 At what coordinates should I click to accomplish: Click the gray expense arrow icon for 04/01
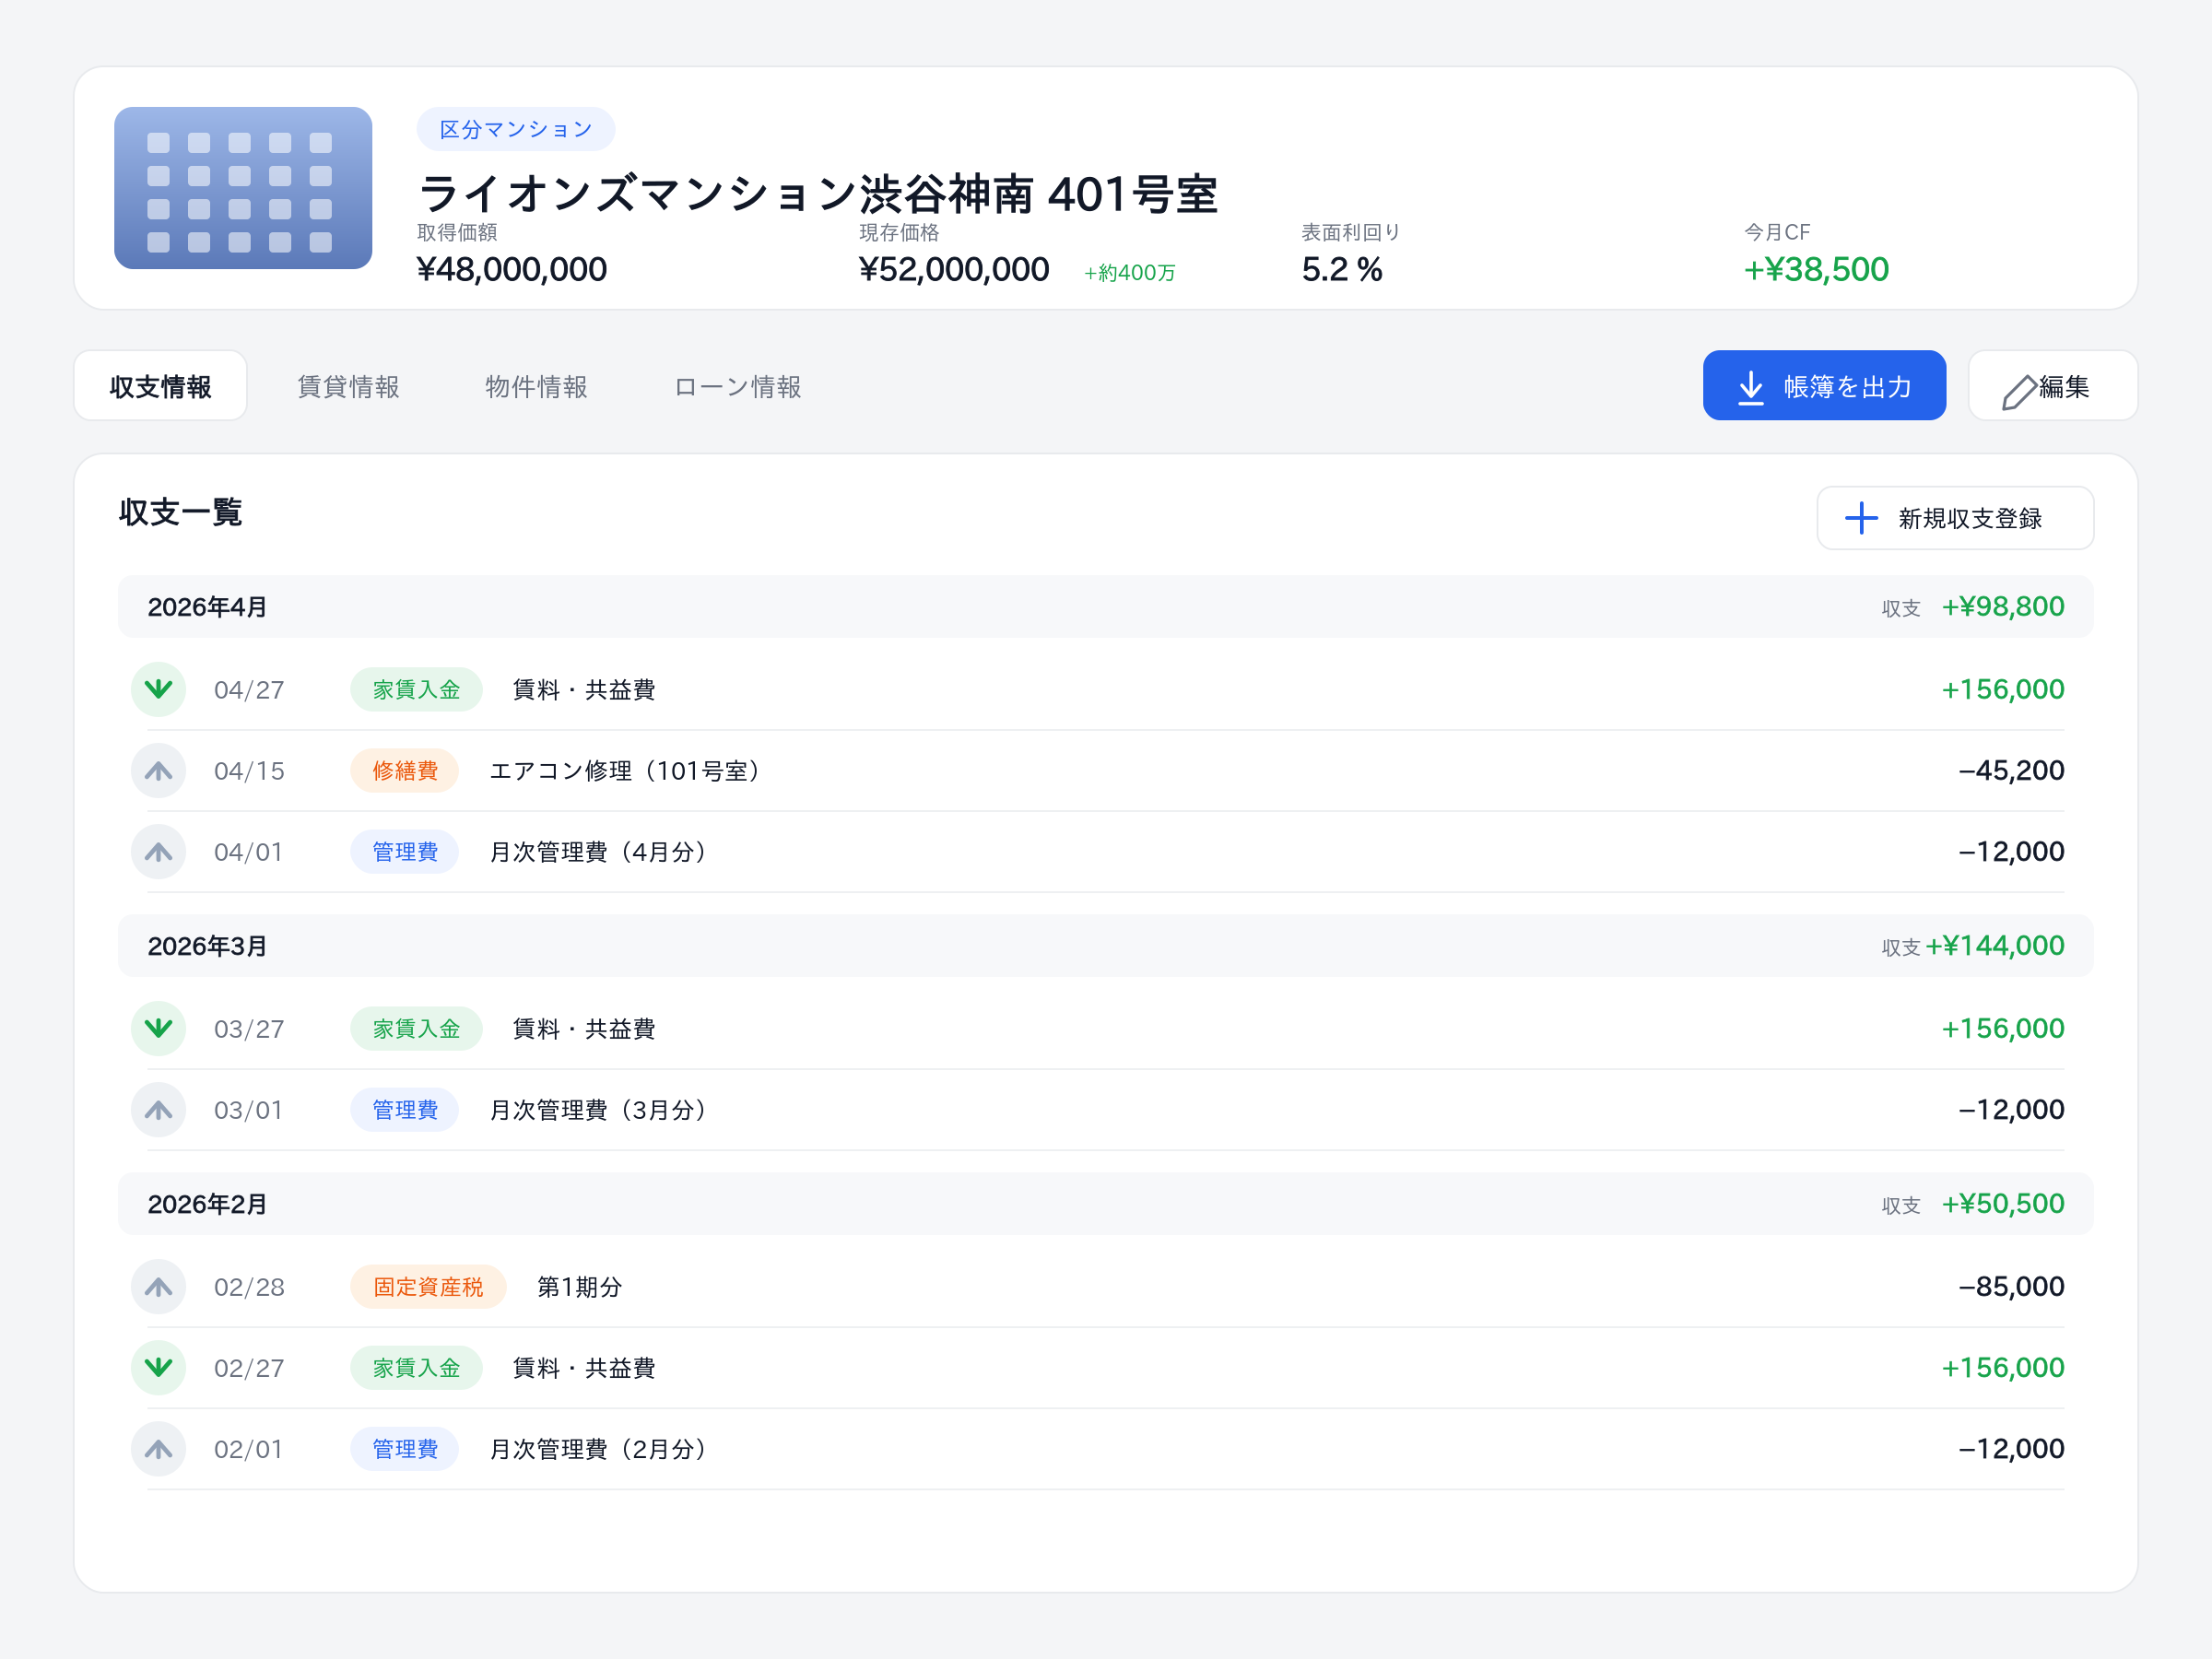pyautogui.click(x=158, y=851)
